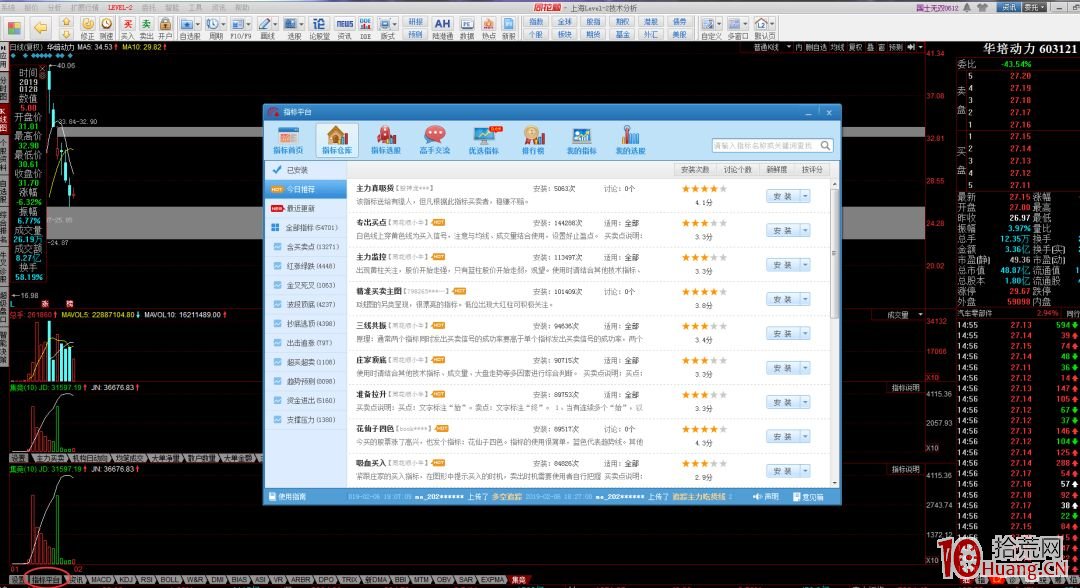This screenshot has height=588, width=1080.
Task: Click the colorful four-square home icon
Action: tap(14, 28)
